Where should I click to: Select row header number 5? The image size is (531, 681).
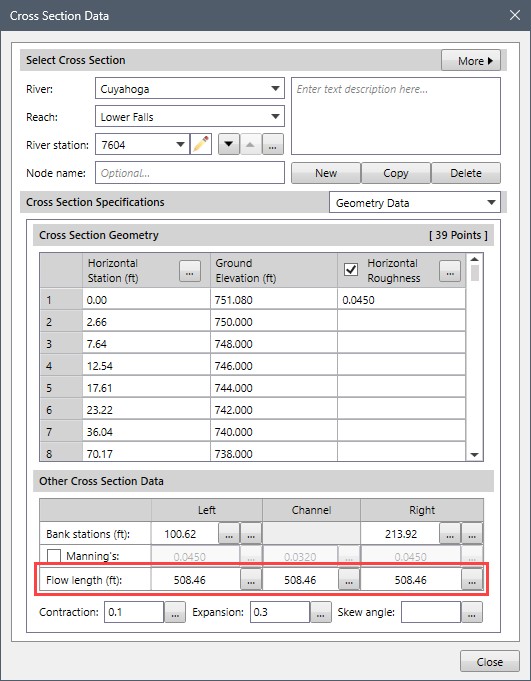(x=61, y=387)
